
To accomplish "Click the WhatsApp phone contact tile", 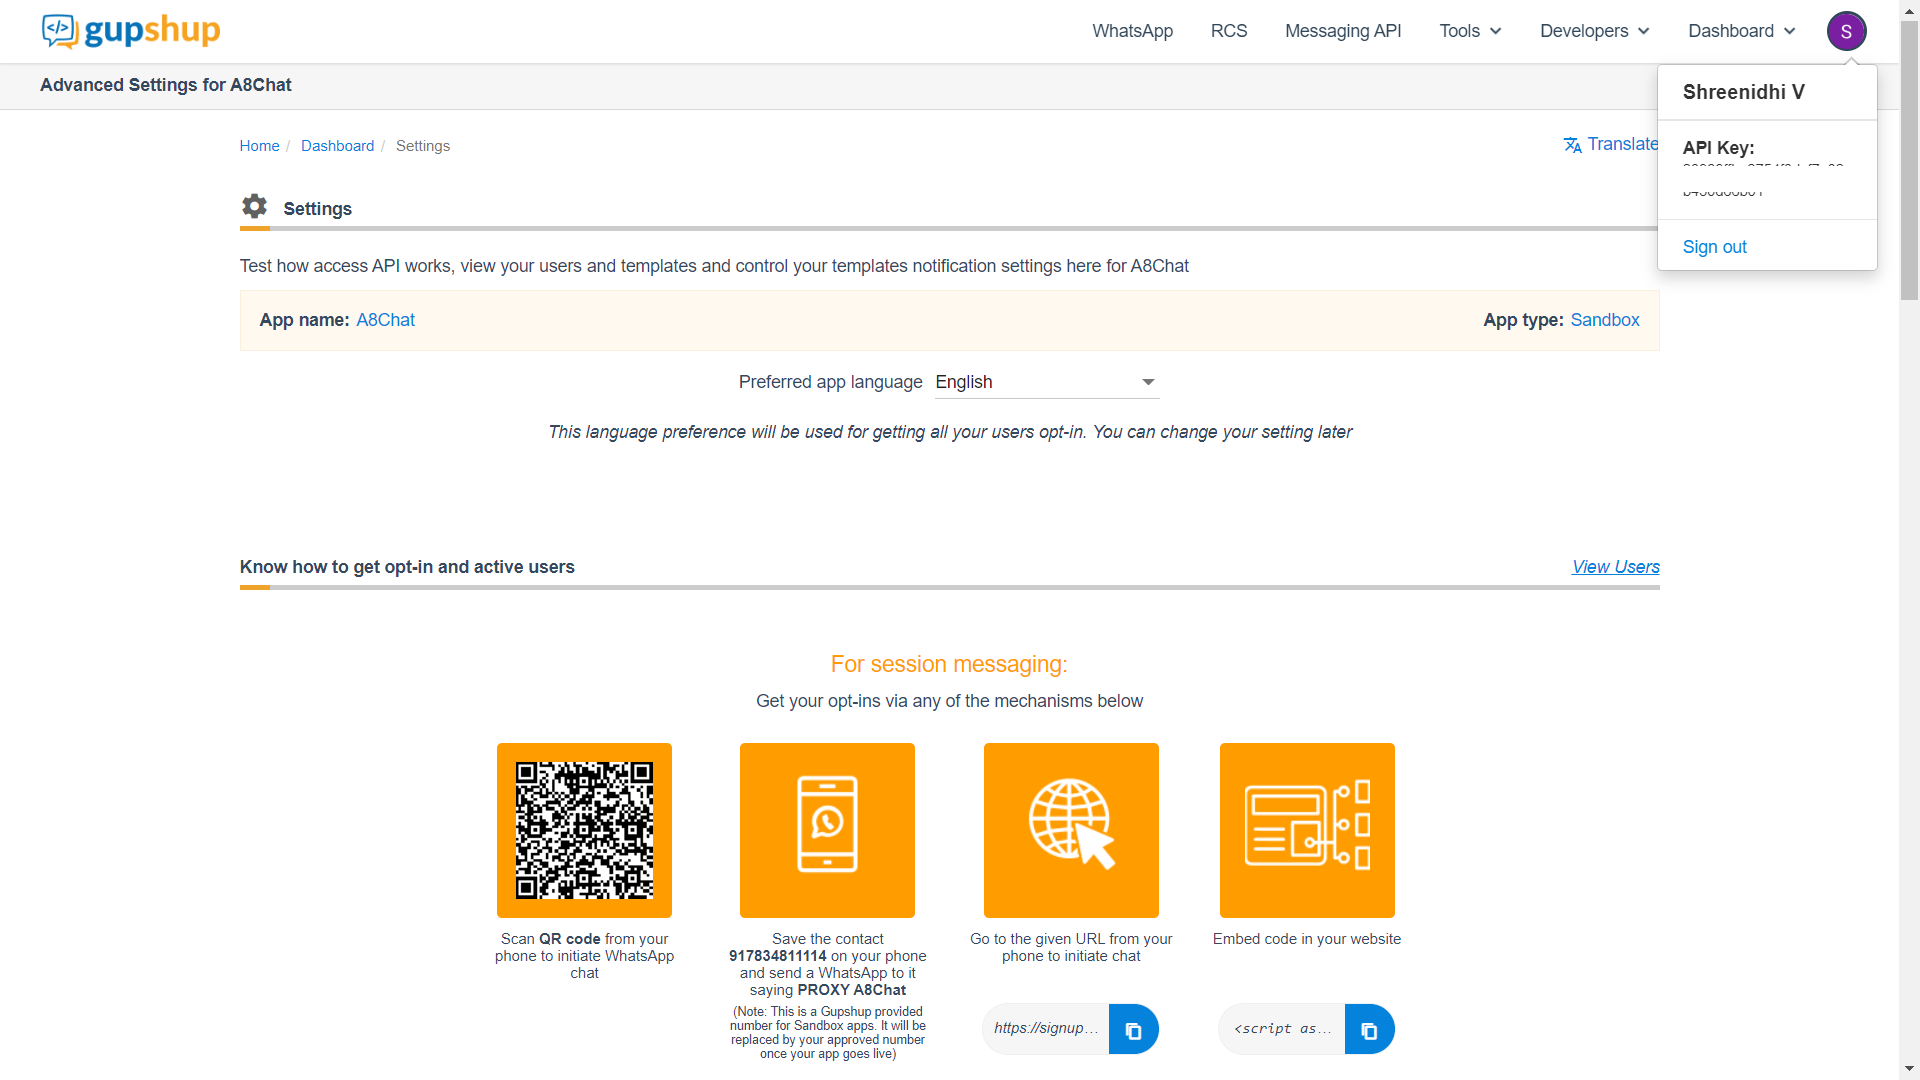I will click(827, 830).
